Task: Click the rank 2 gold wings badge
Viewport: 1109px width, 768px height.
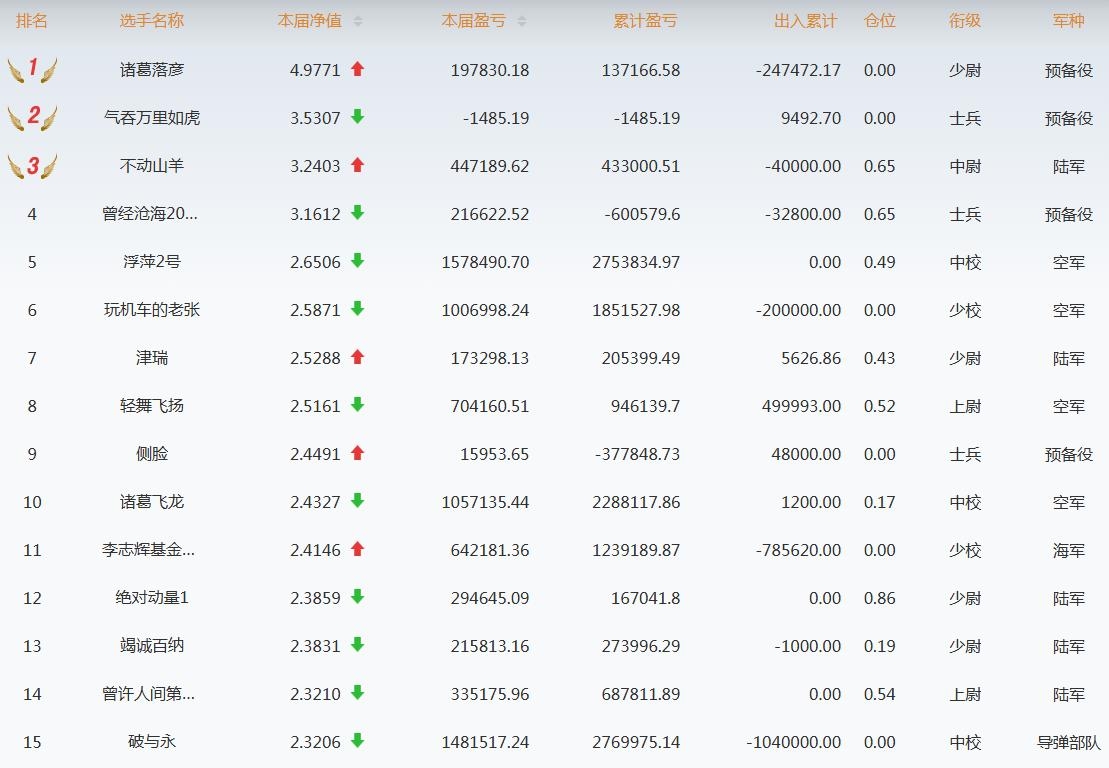Action: tap(32, 117)
